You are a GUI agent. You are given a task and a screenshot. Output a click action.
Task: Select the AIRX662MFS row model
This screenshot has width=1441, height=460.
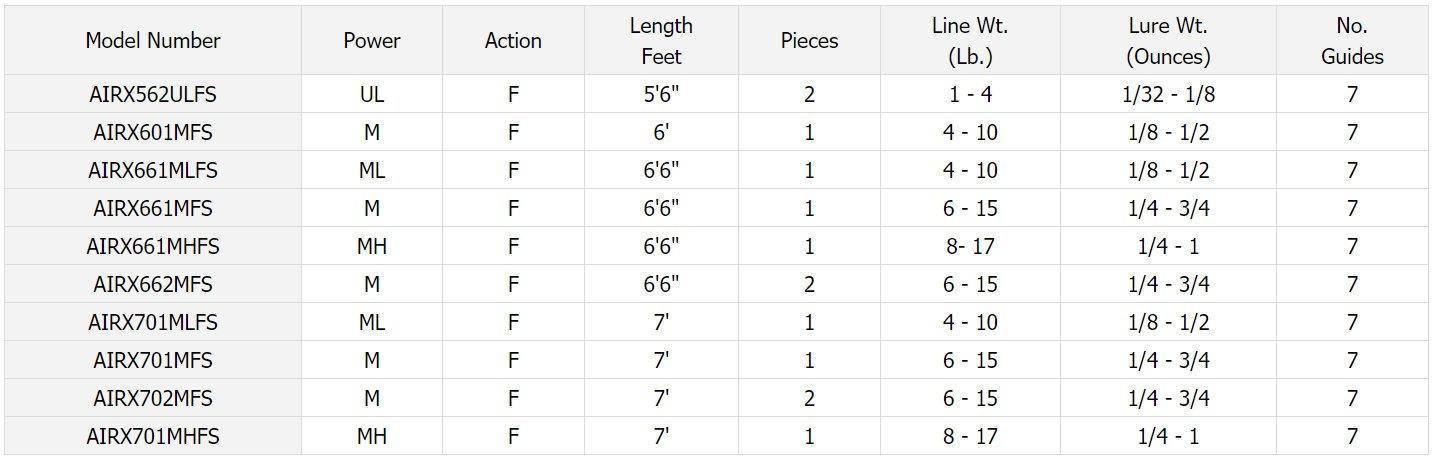pos(153,285)
